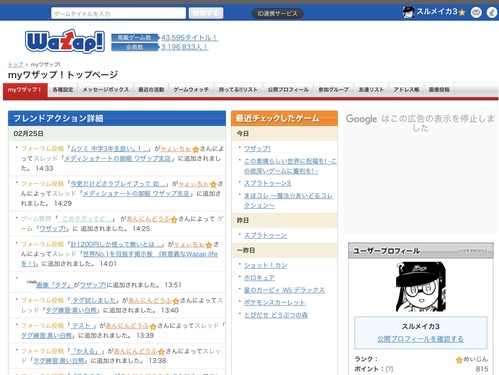Click the search submit button
This screenshot has width=499, height=375.
coord(206,13)
